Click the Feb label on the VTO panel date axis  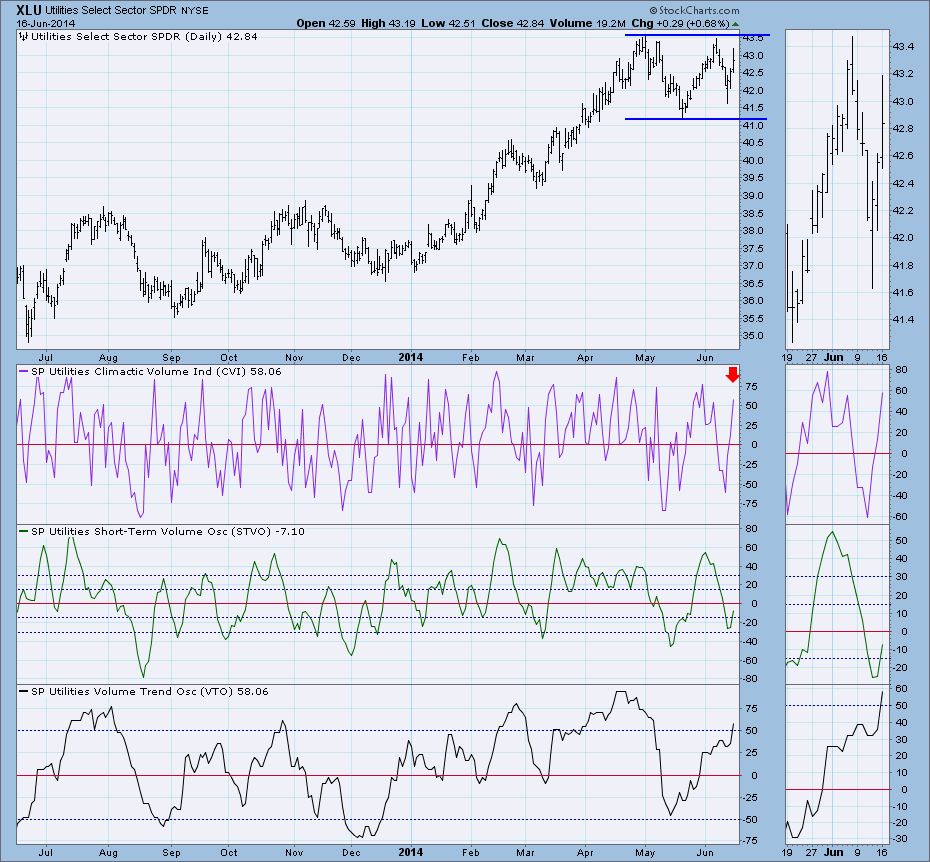(x=470, y=853)
